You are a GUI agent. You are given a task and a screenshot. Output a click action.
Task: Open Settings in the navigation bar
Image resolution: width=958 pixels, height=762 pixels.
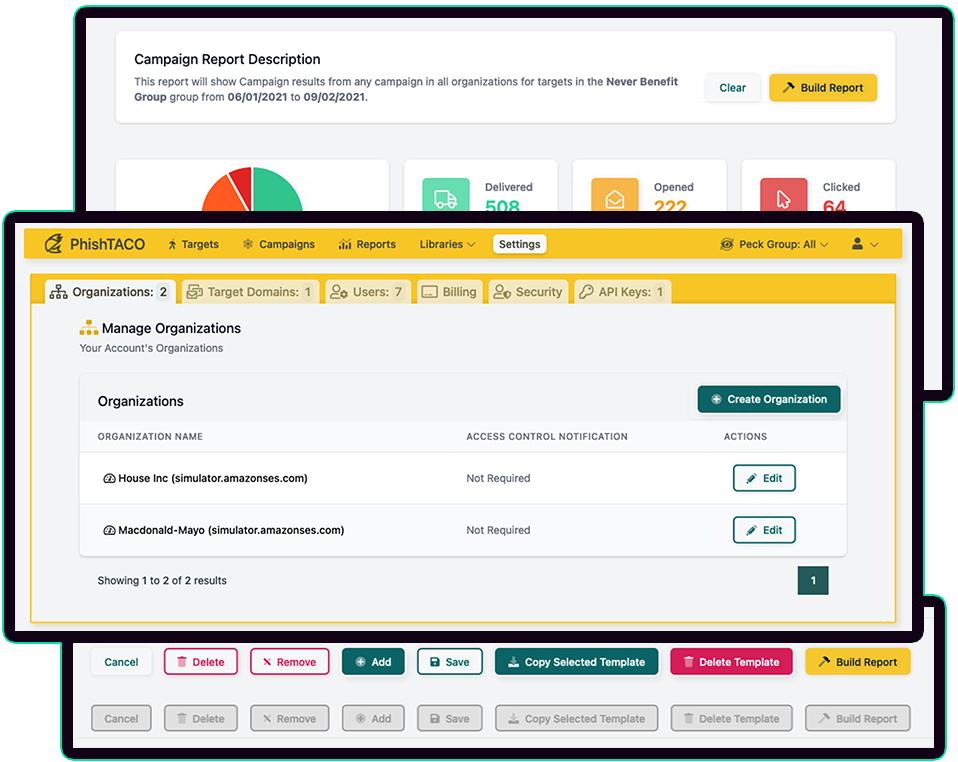519,243
